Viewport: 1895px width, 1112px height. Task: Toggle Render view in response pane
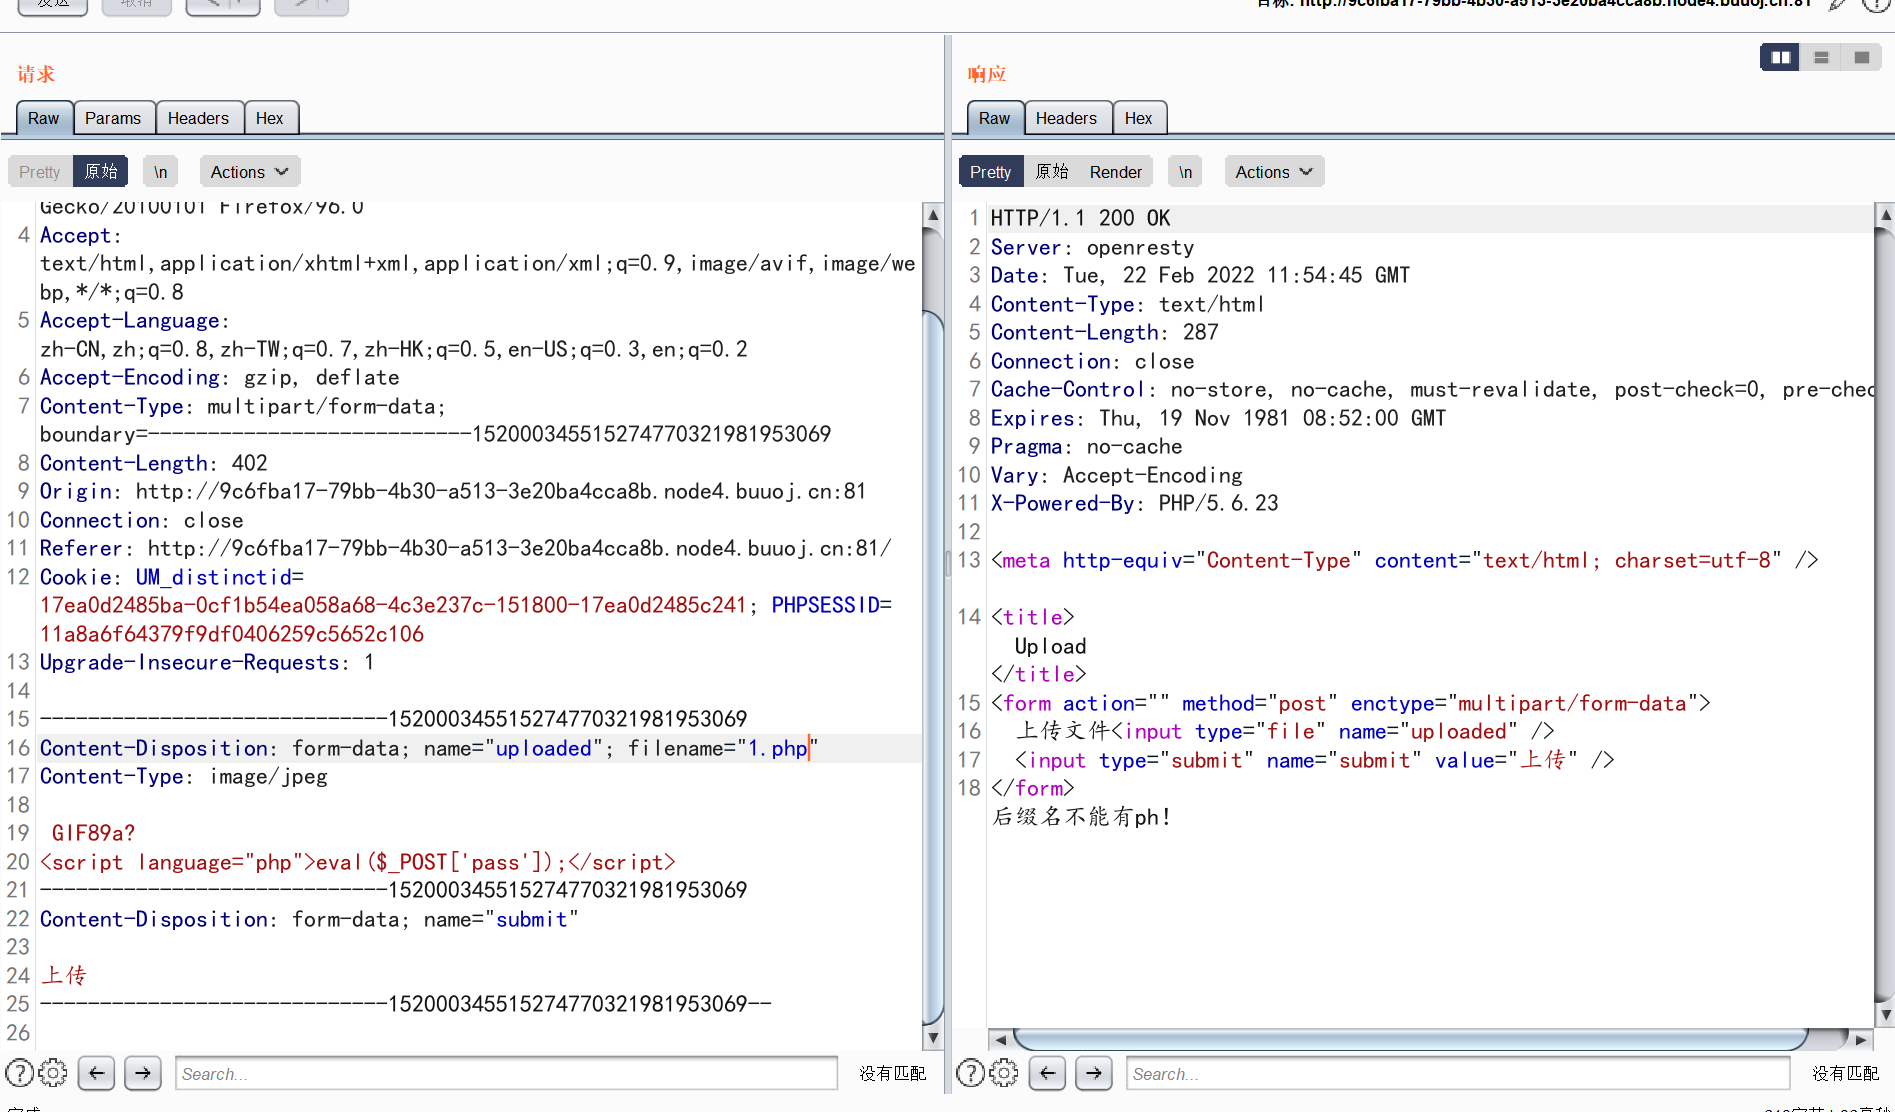coord(1115,172)
